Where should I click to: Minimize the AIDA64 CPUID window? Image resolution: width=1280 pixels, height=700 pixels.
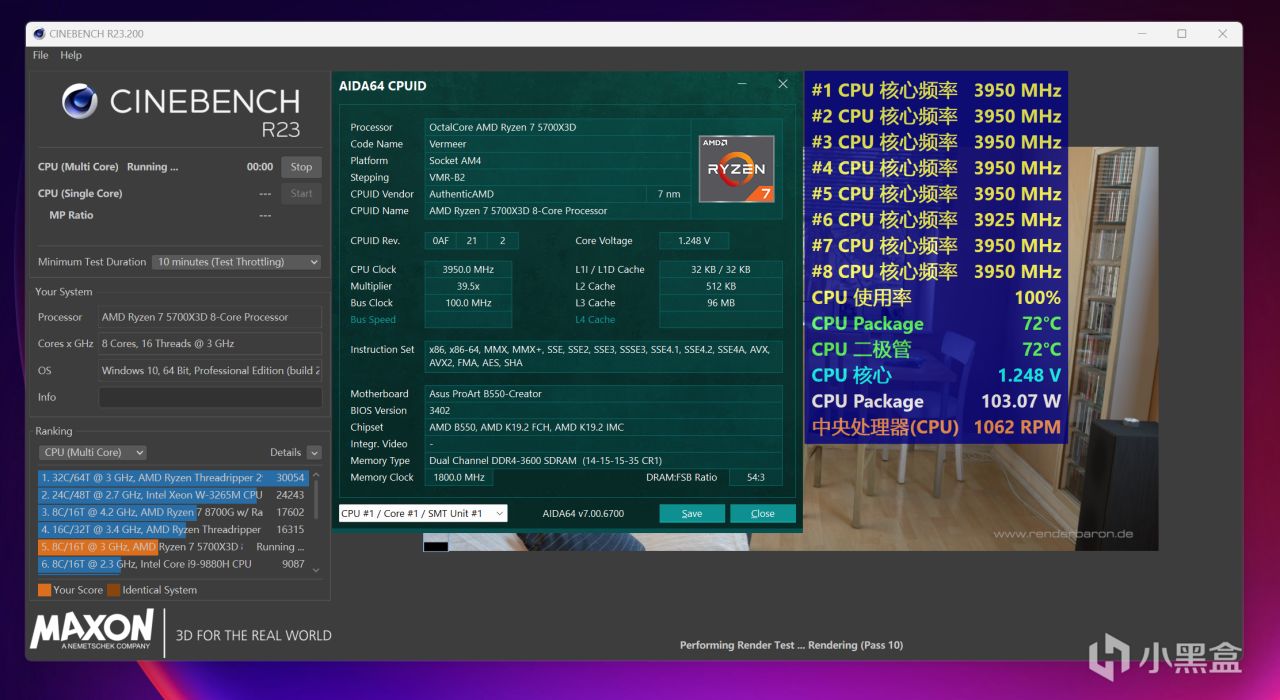click(742, 85)
